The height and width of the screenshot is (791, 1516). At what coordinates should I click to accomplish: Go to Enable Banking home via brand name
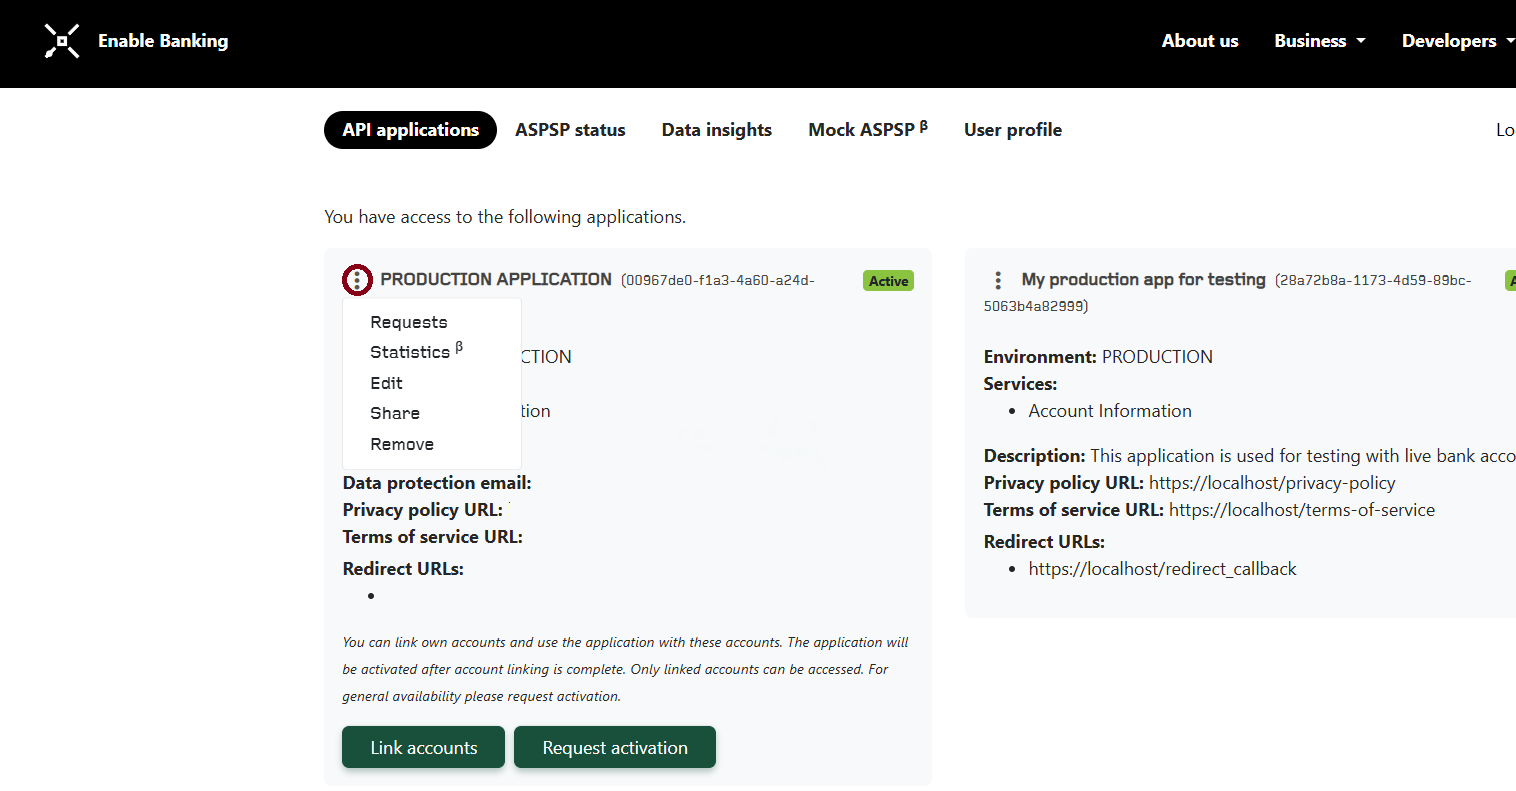[x=163, y=41]
